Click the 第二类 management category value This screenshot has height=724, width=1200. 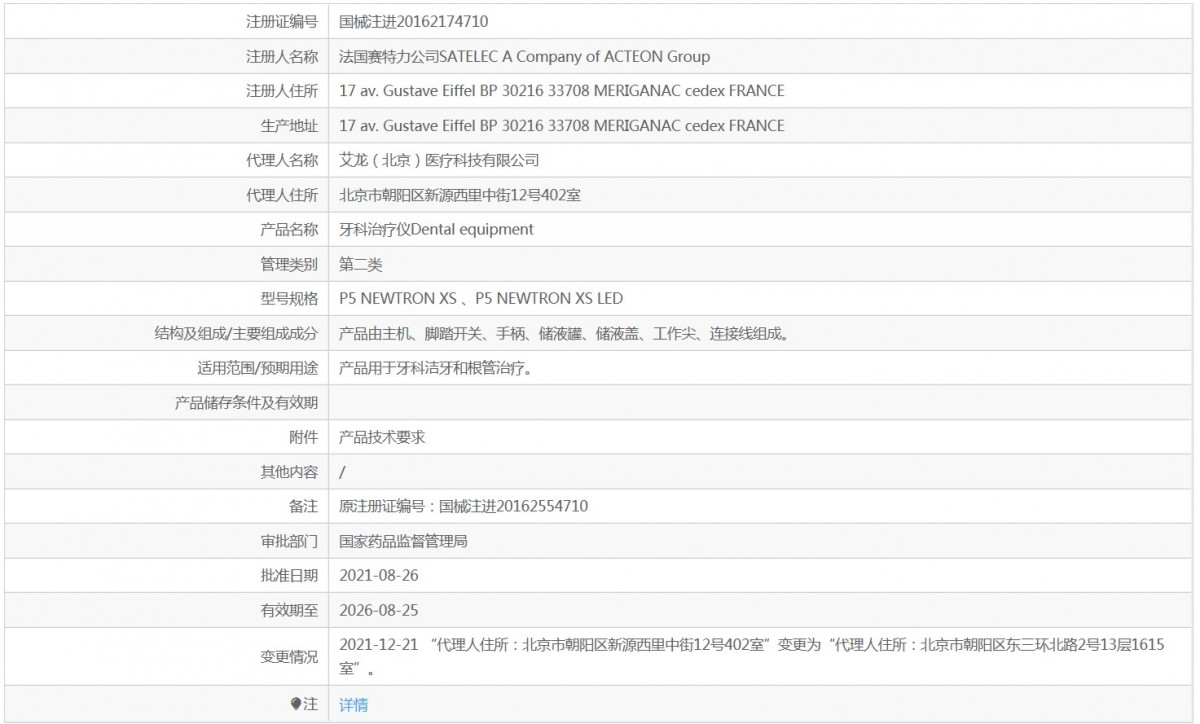coord(361,264)
